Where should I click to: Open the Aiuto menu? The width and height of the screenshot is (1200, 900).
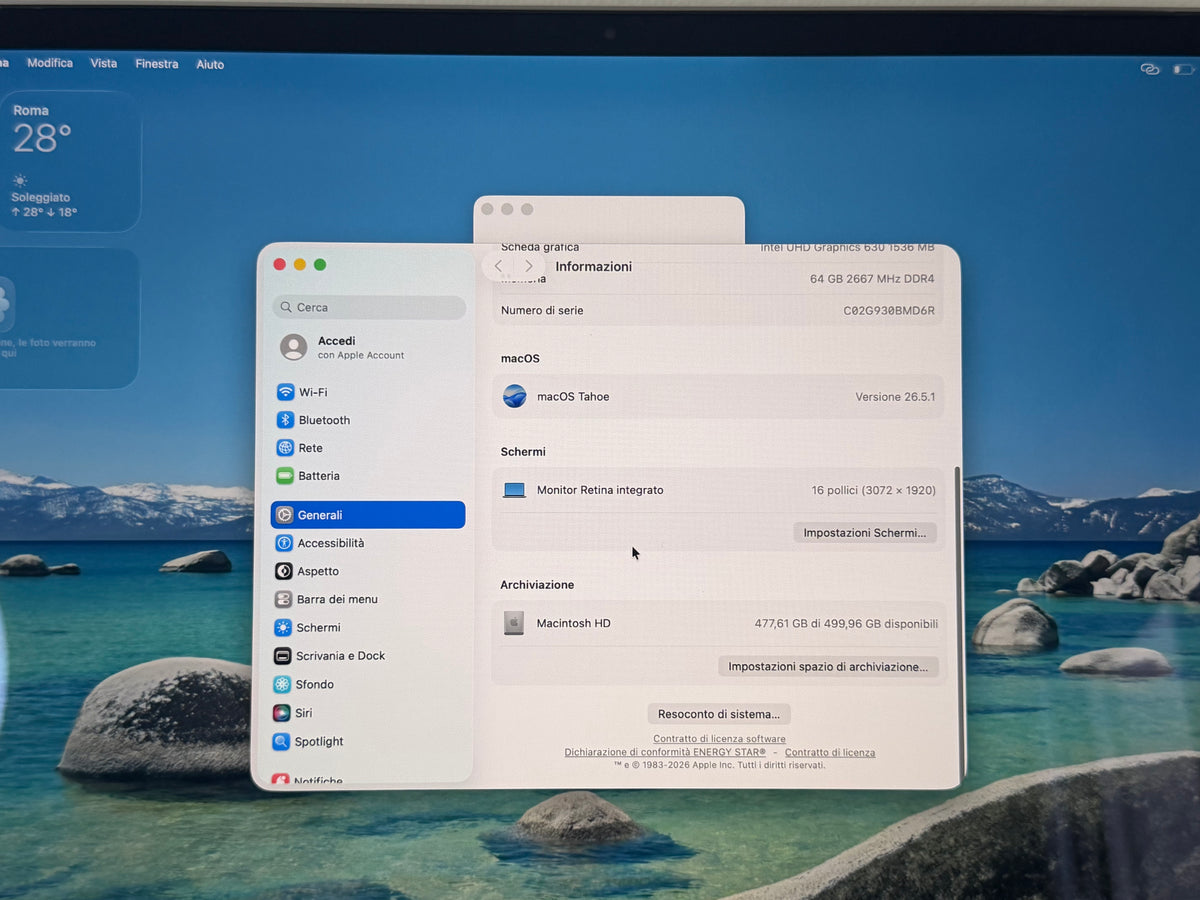210,65
